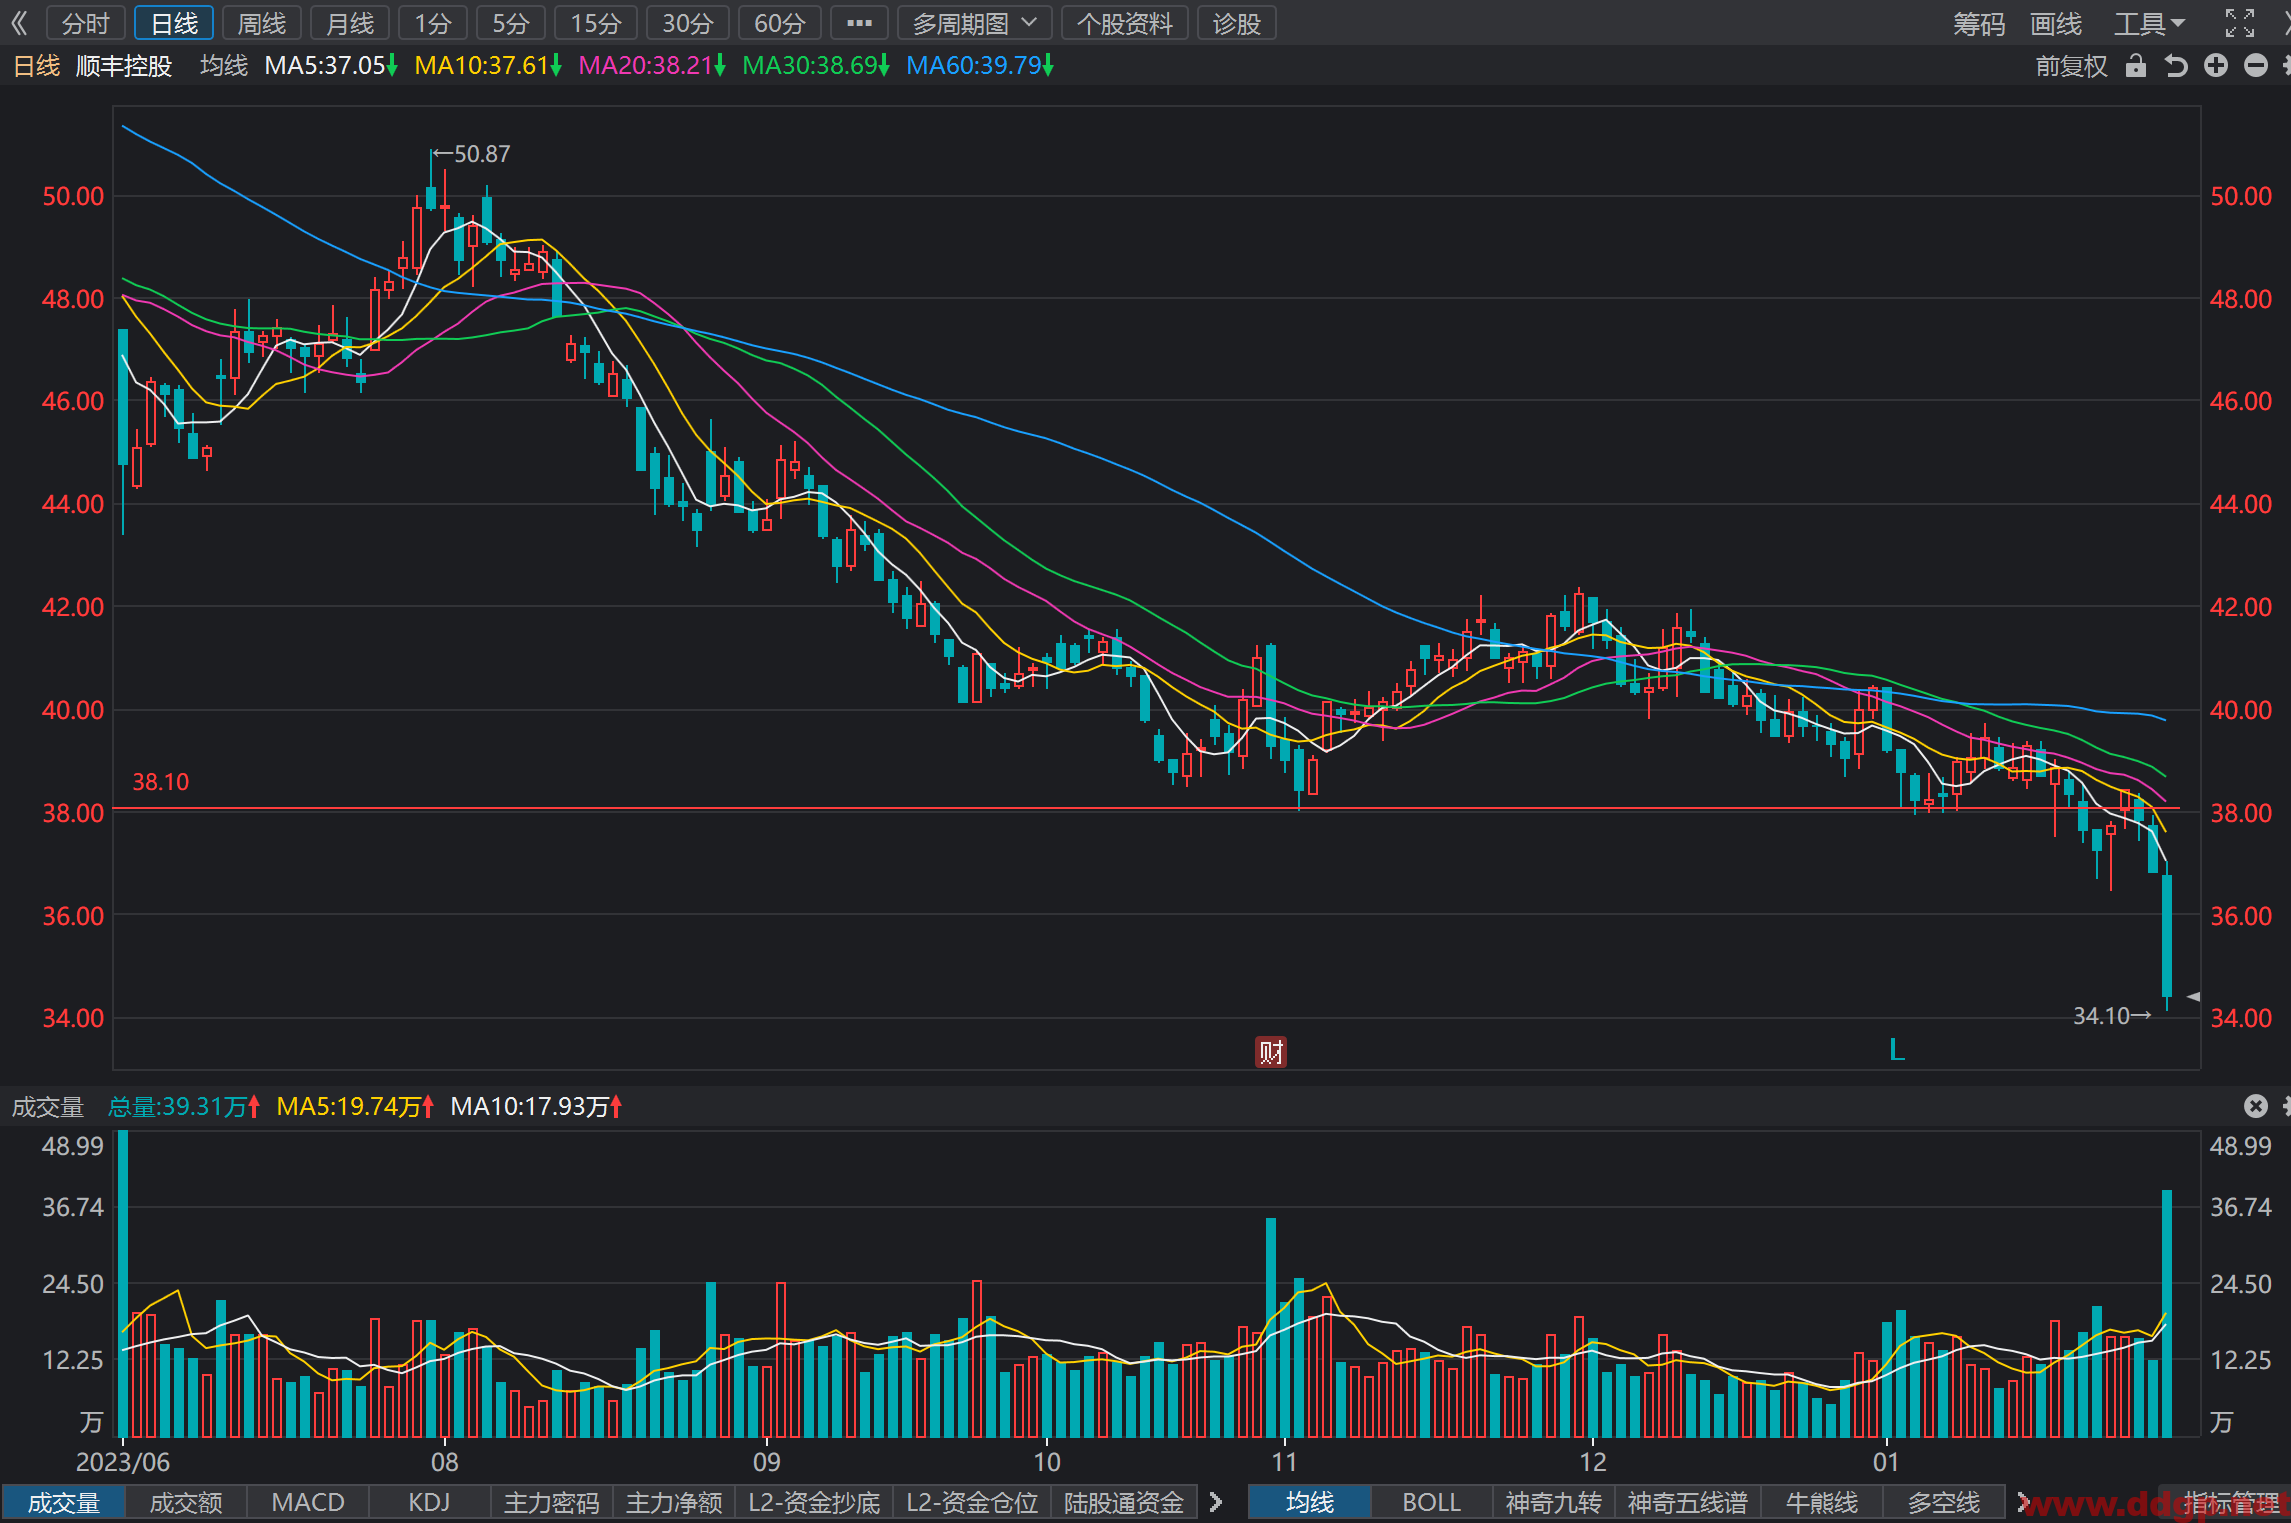
Task: Click the undo arrow icon in chart toolbar
Action: coord(2176,66)
